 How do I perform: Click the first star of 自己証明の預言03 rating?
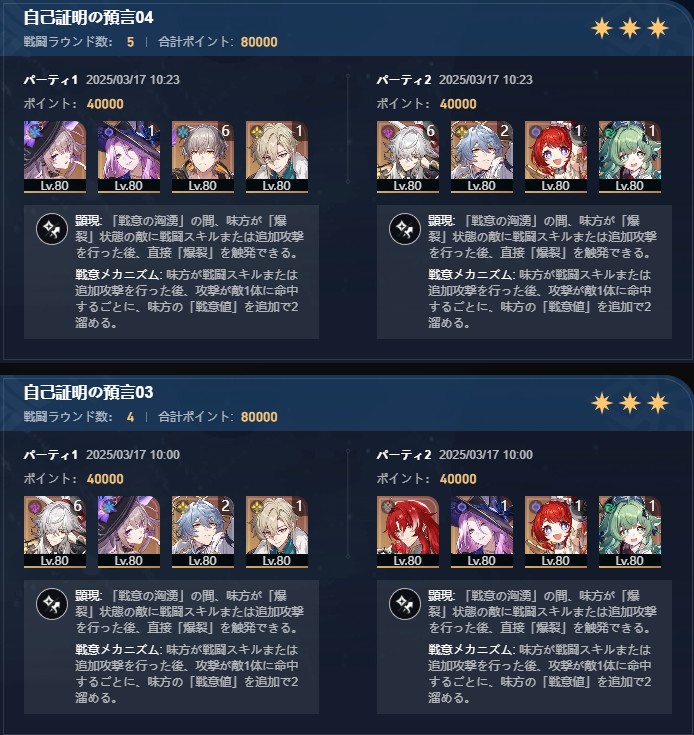click(602, 403)
